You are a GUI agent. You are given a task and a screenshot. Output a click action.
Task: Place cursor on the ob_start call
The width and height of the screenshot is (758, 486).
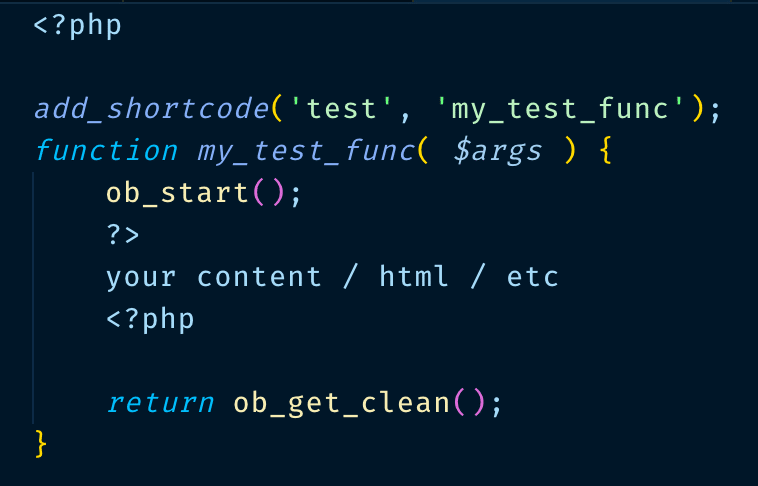pyautogui.click(x=177, y=193)
